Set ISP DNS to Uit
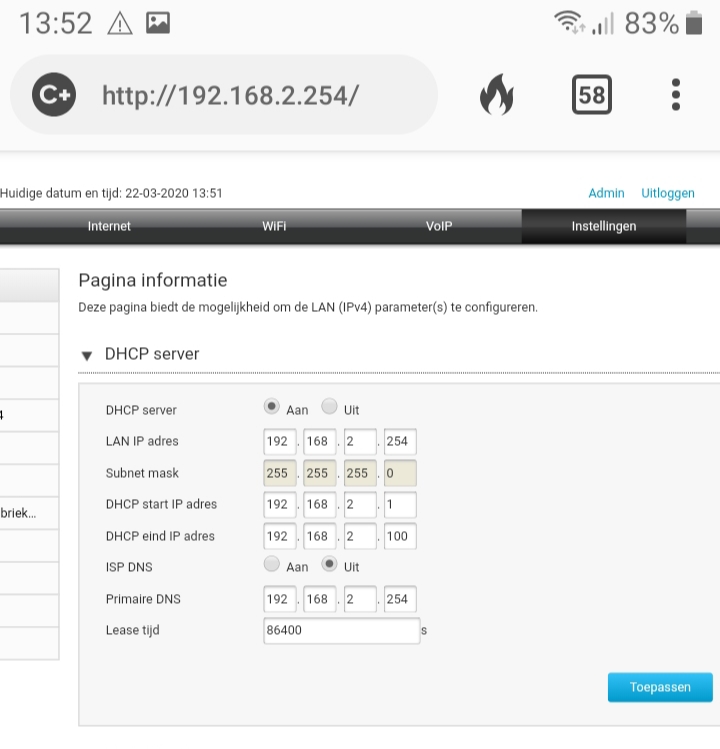Image resolution: width=720 pixels, height=749 pixels. [x=329, y=564]
